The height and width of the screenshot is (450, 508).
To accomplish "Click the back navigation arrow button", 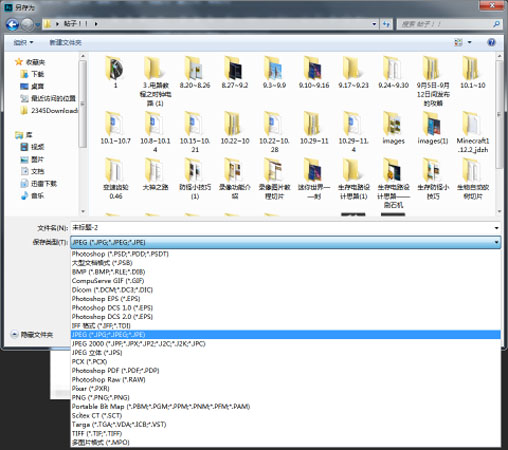I will (12, 24).
